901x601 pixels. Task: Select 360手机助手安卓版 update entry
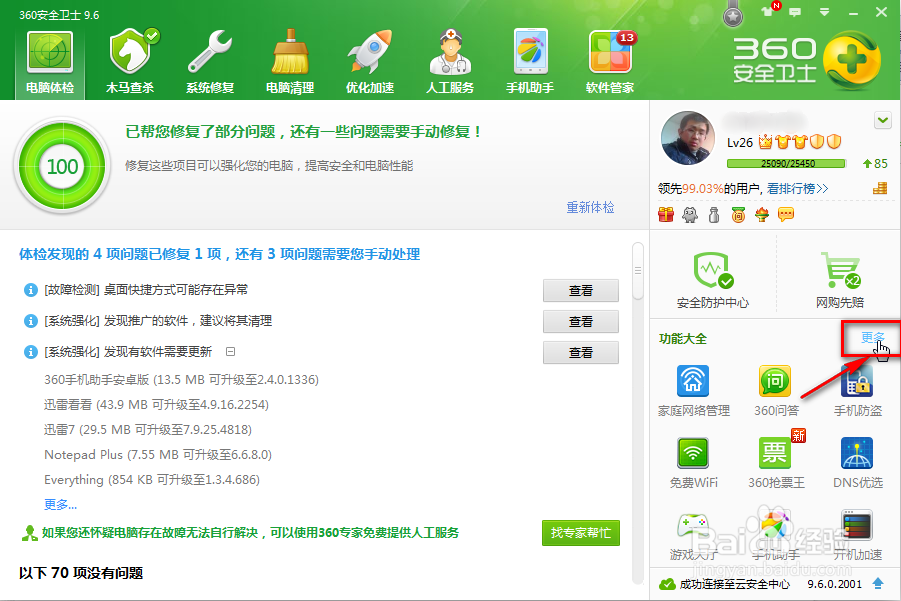coord(182,380)
